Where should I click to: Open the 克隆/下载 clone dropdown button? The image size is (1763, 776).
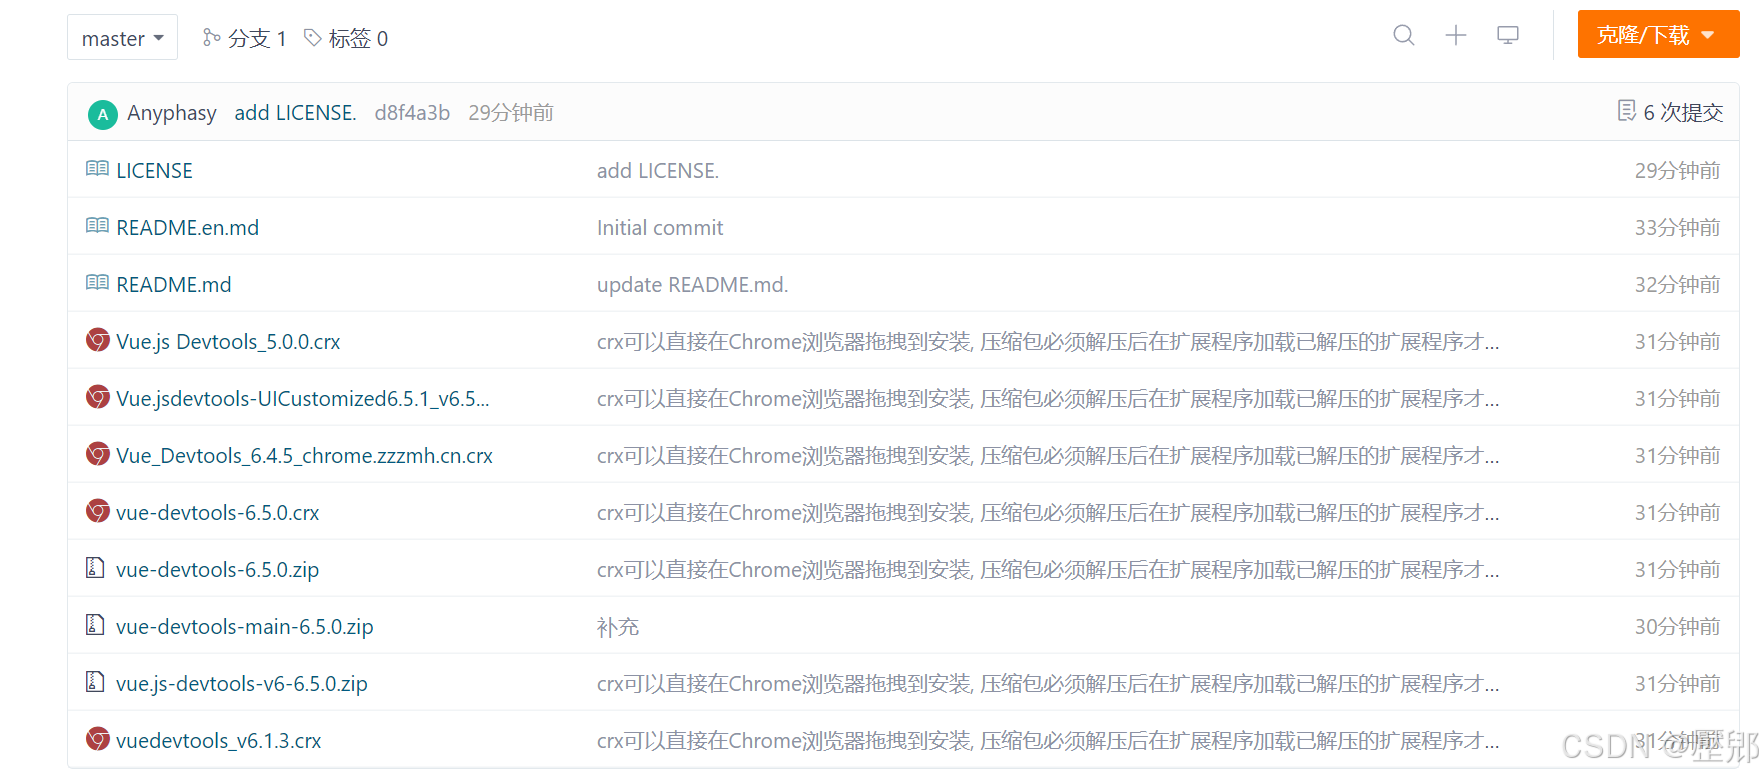(x=1658, y=35)
